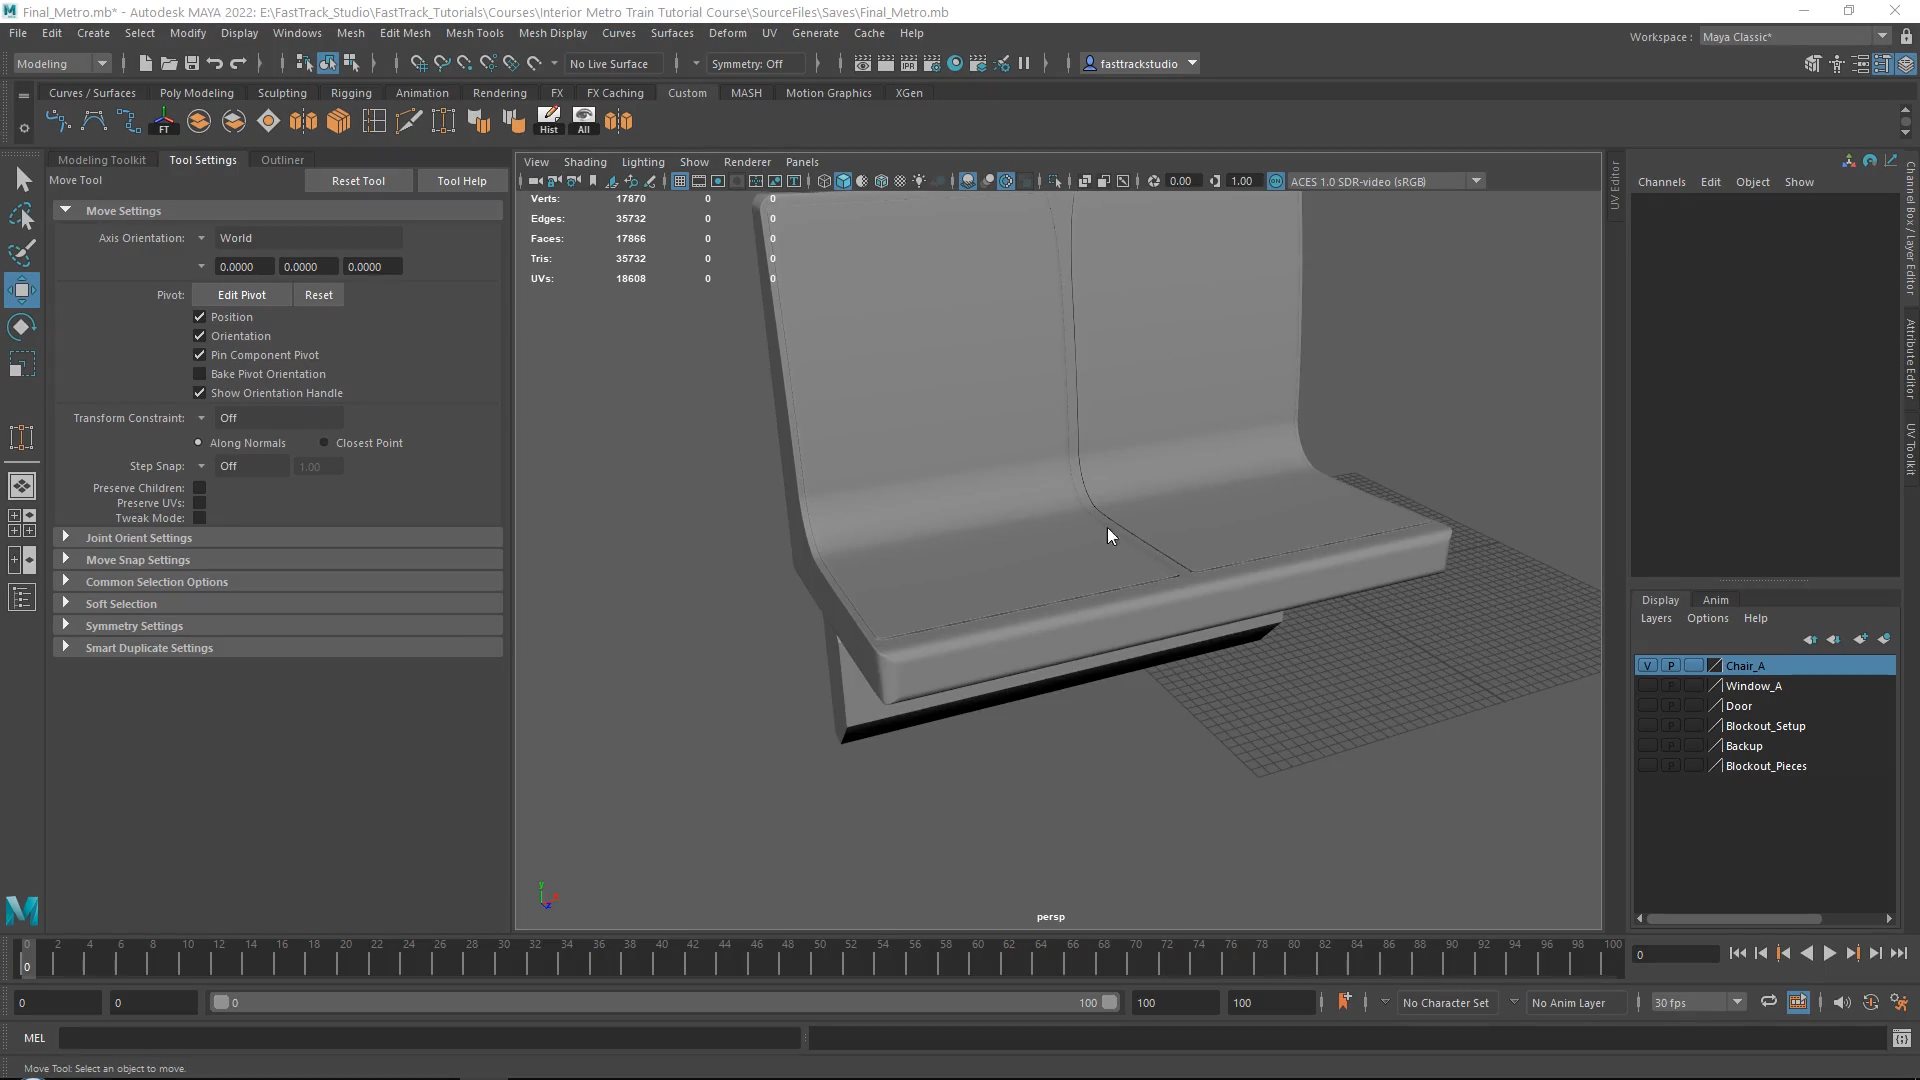Switch to the Outliner tab
The image size is (1920, 1080).
282,160
